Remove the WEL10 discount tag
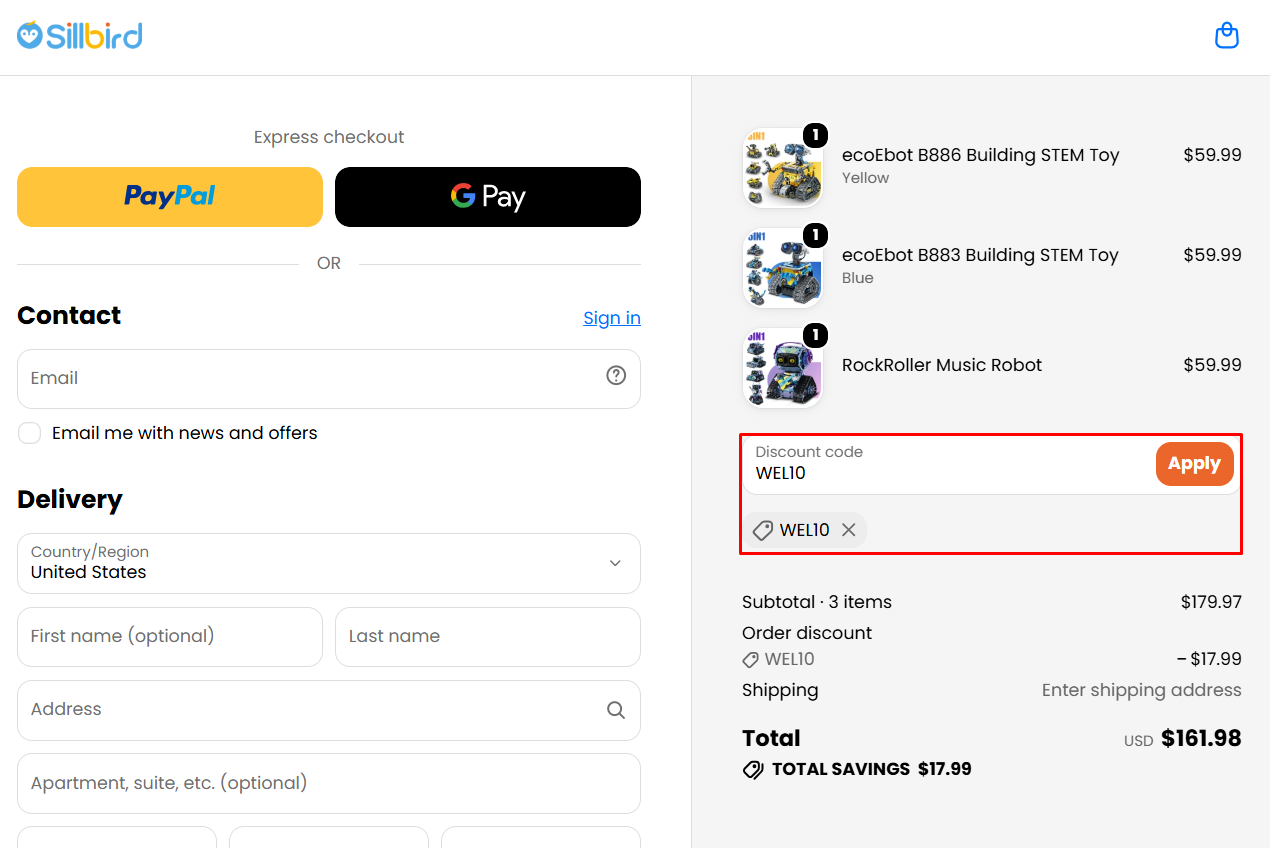This screenshot has height=848, width=1270. pyautogui.click(x=849, y=530)
